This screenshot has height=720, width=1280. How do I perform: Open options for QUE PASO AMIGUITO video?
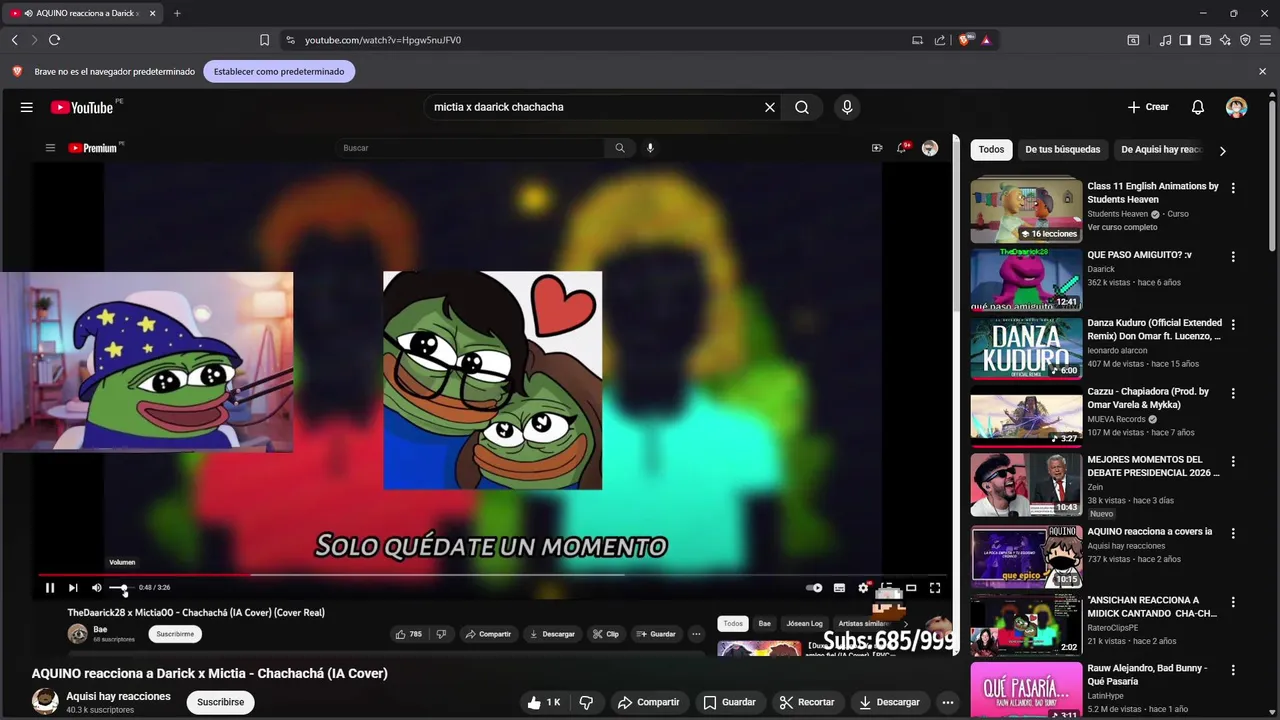1233,257
